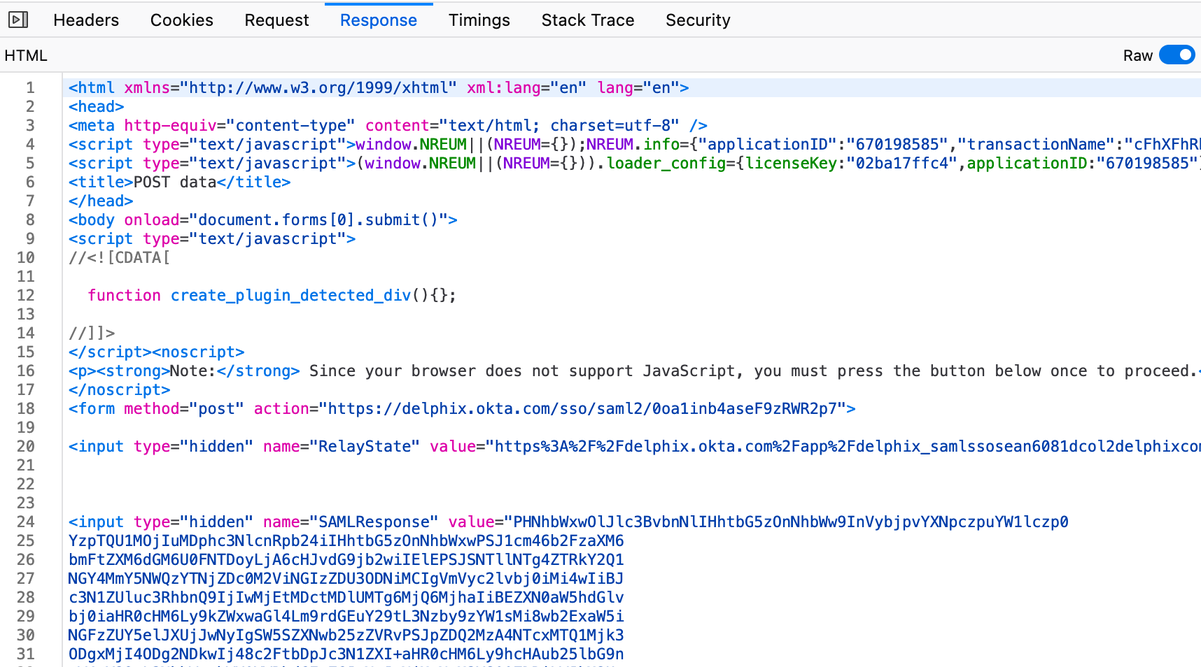Viewport: 1201px width, 667px height.
Task: Open the Stack Trace tab
Action: click(x=587, y=20)
